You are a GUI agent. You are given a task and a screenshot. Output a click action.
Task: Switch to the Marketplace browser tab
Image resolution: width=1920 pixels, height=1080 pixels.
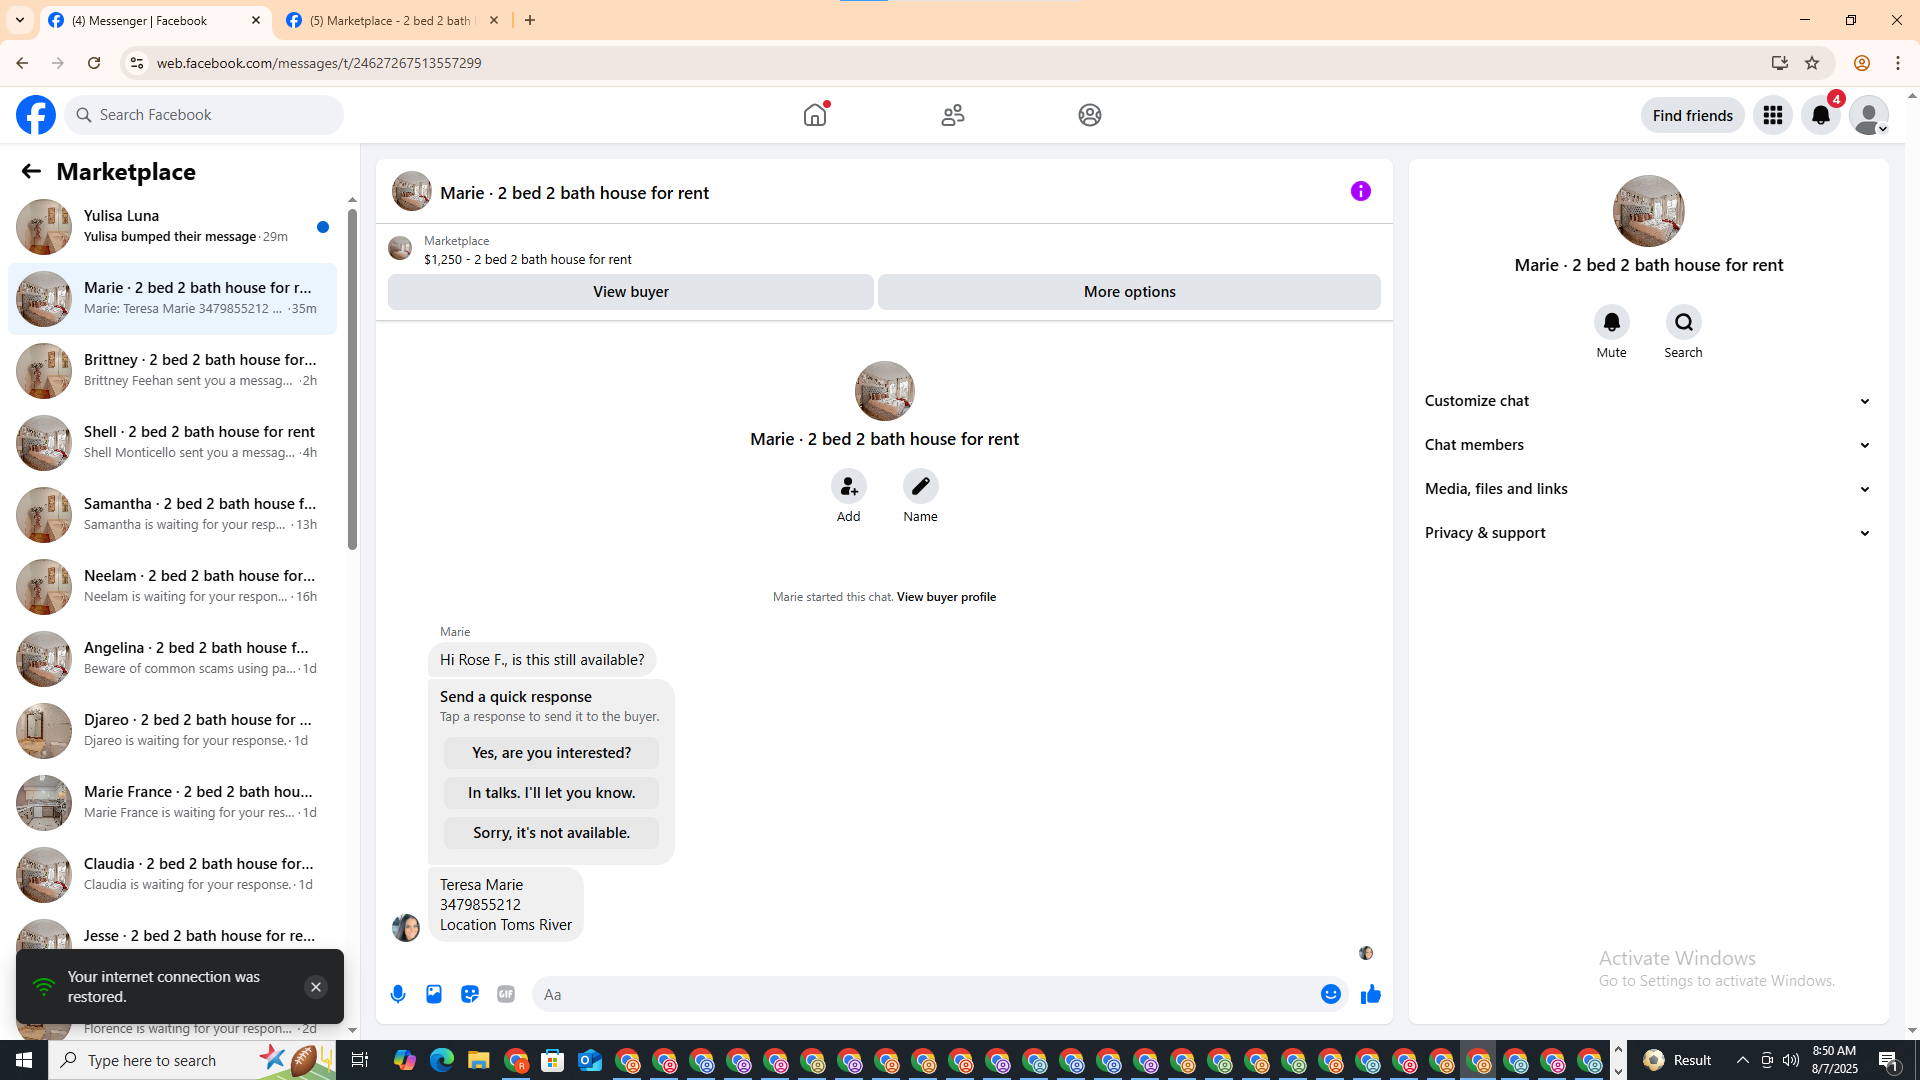(x=390, y=21)
